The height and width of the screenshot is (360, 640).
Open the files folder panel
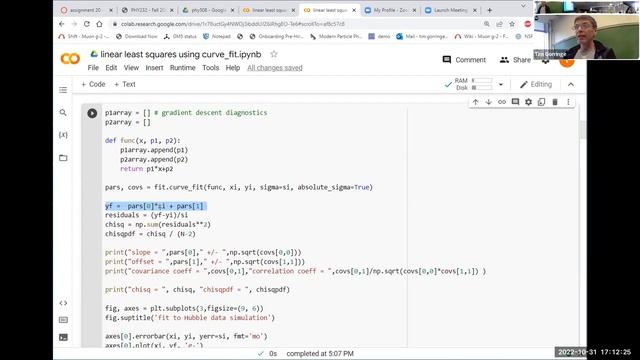click(63, 158)
